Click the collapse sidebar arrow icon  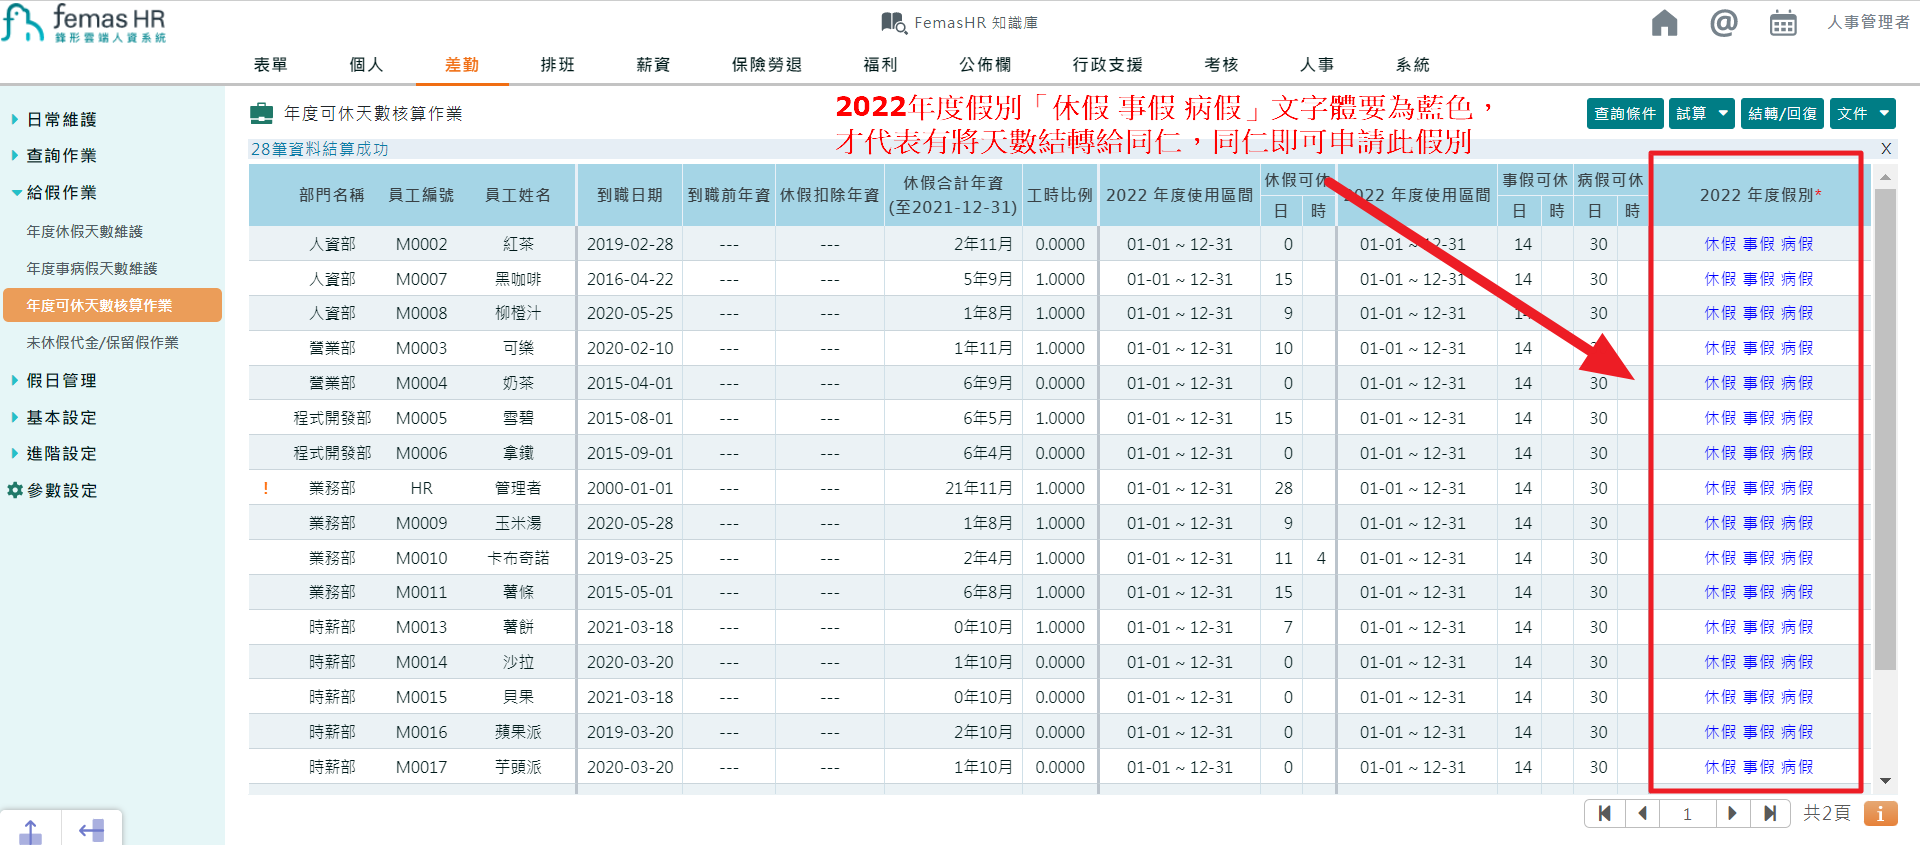click(x=91, y=830)
